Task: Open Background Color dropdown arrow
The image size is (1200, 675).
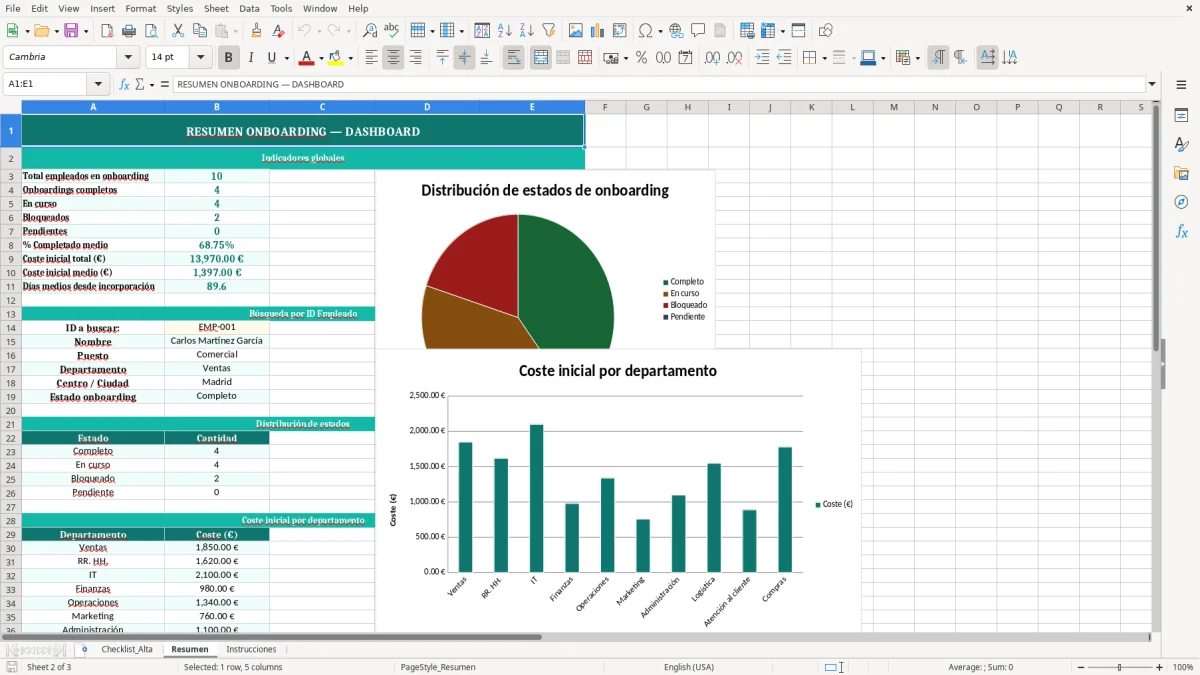Action: coord(350,58)
